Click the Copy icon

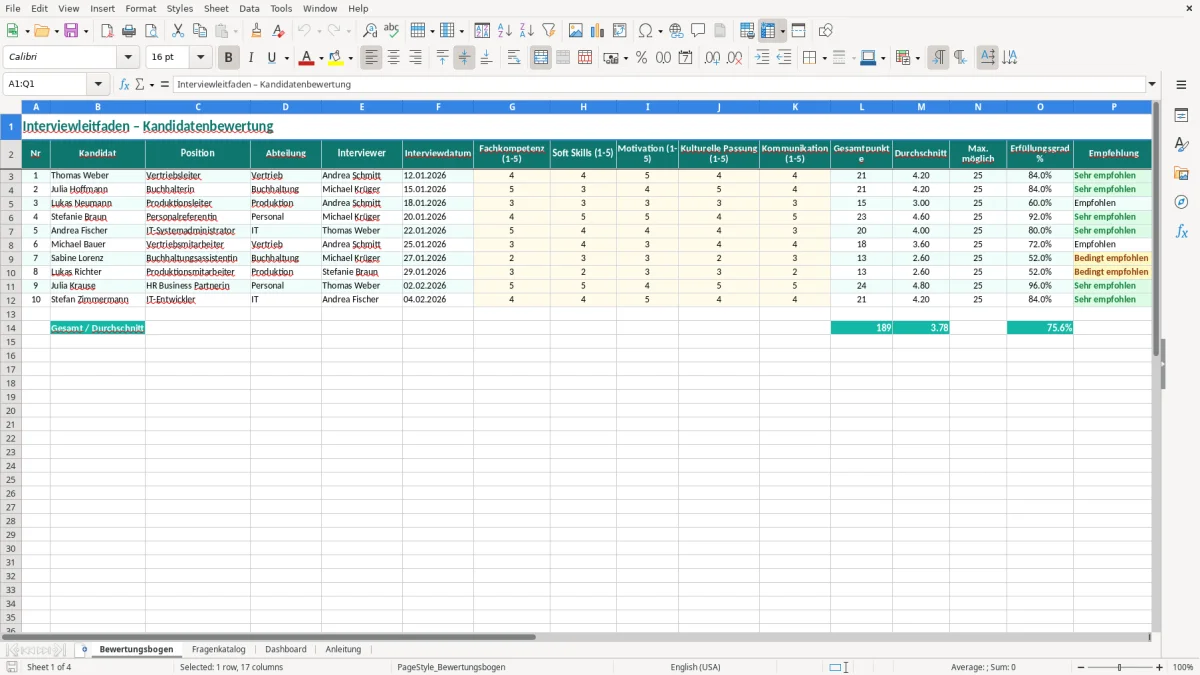pos(200,31)
